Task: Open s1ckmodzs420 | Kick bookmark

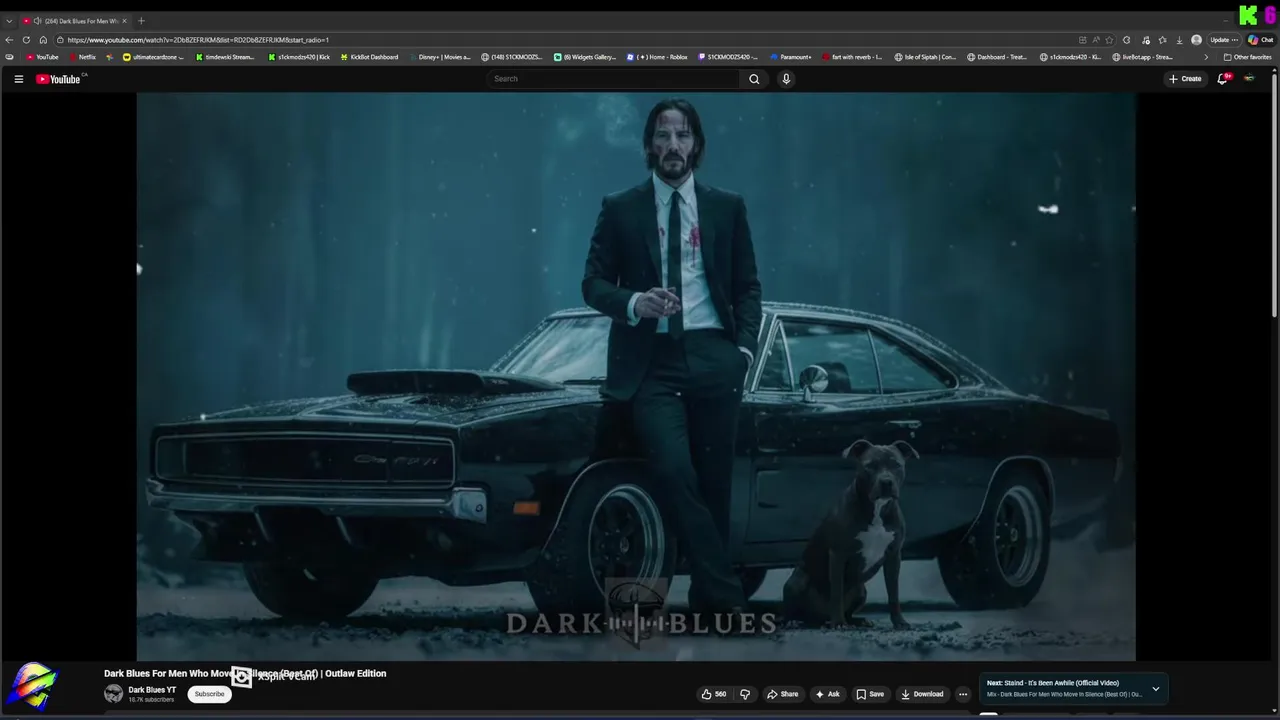Action: tap(299, 57)
